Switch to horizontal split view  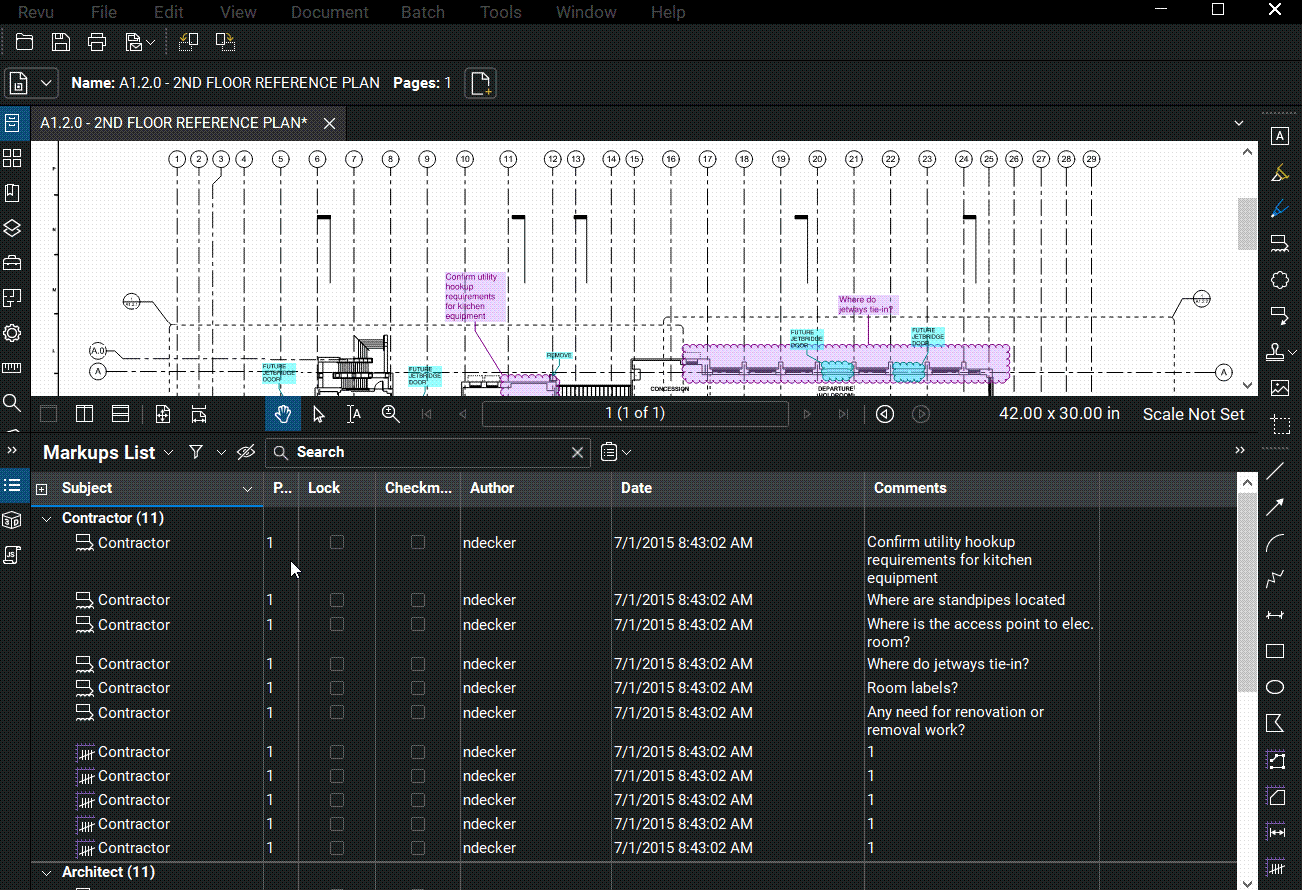pos(120,414)
